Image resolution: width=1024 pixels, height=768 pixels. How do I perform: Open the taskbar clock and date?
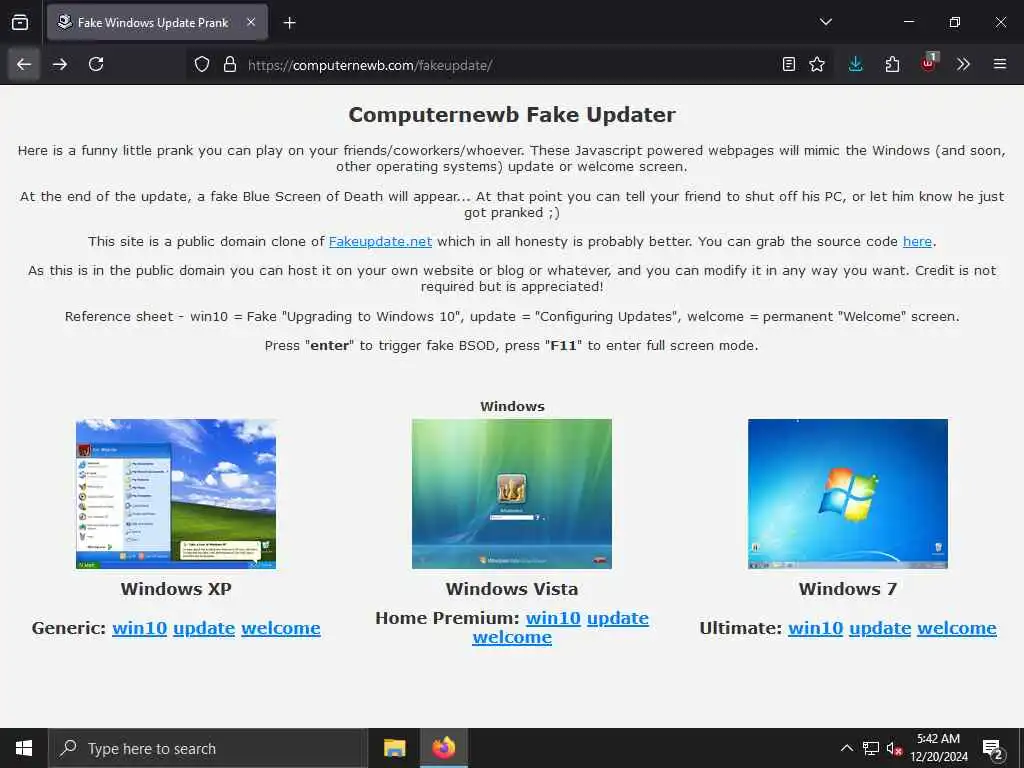pos(938,748)
